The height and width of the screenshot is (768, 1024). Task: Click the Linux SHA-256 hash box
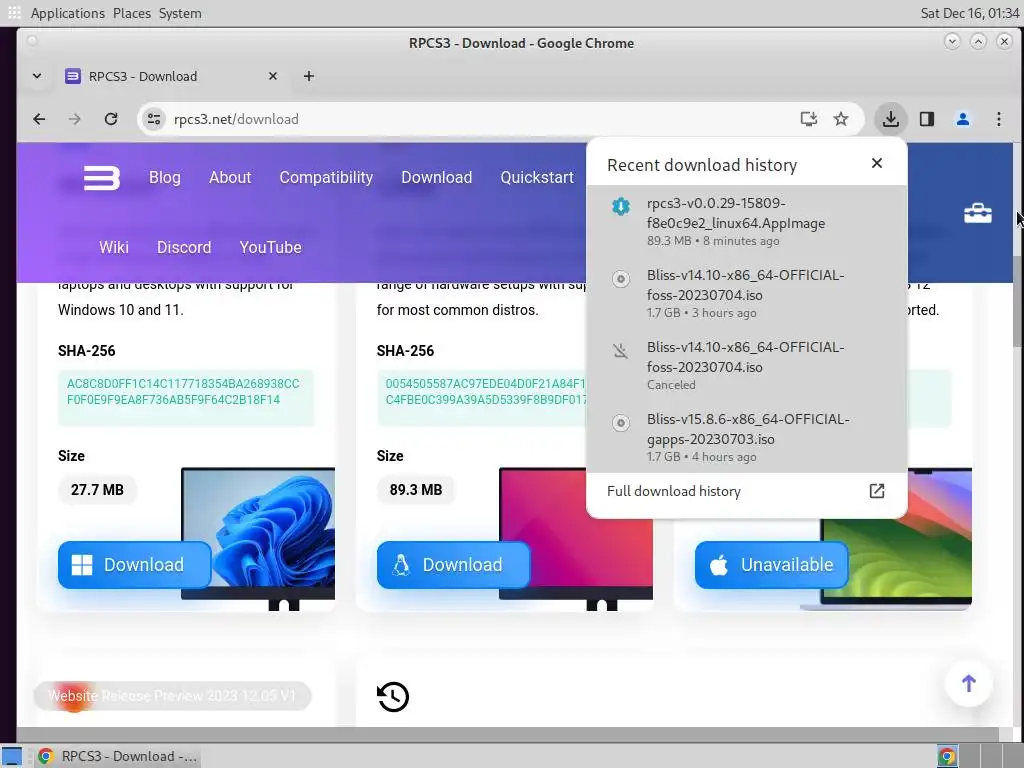pyautogui.click(x=482, y=398)
